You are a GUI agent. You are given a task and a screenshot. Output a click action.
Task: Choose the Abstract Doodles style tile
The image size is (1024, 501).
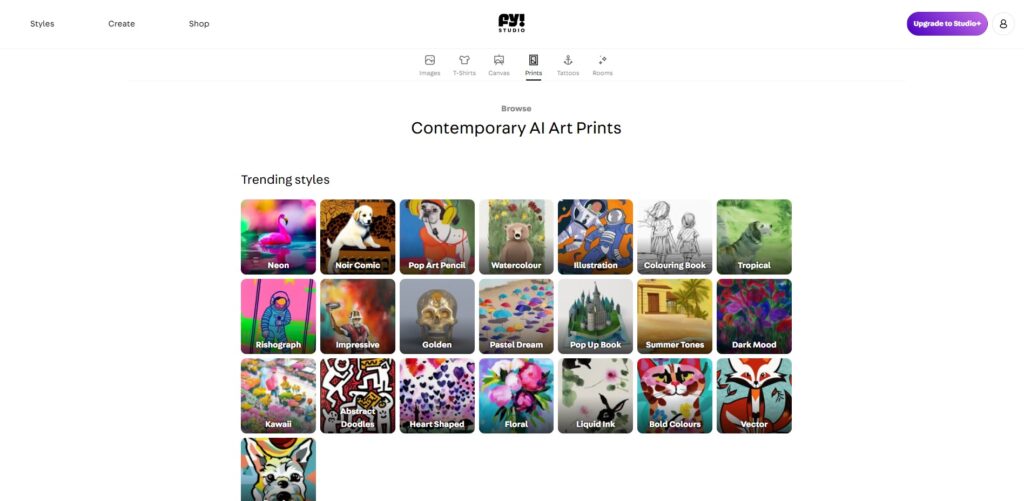point(358,396)
